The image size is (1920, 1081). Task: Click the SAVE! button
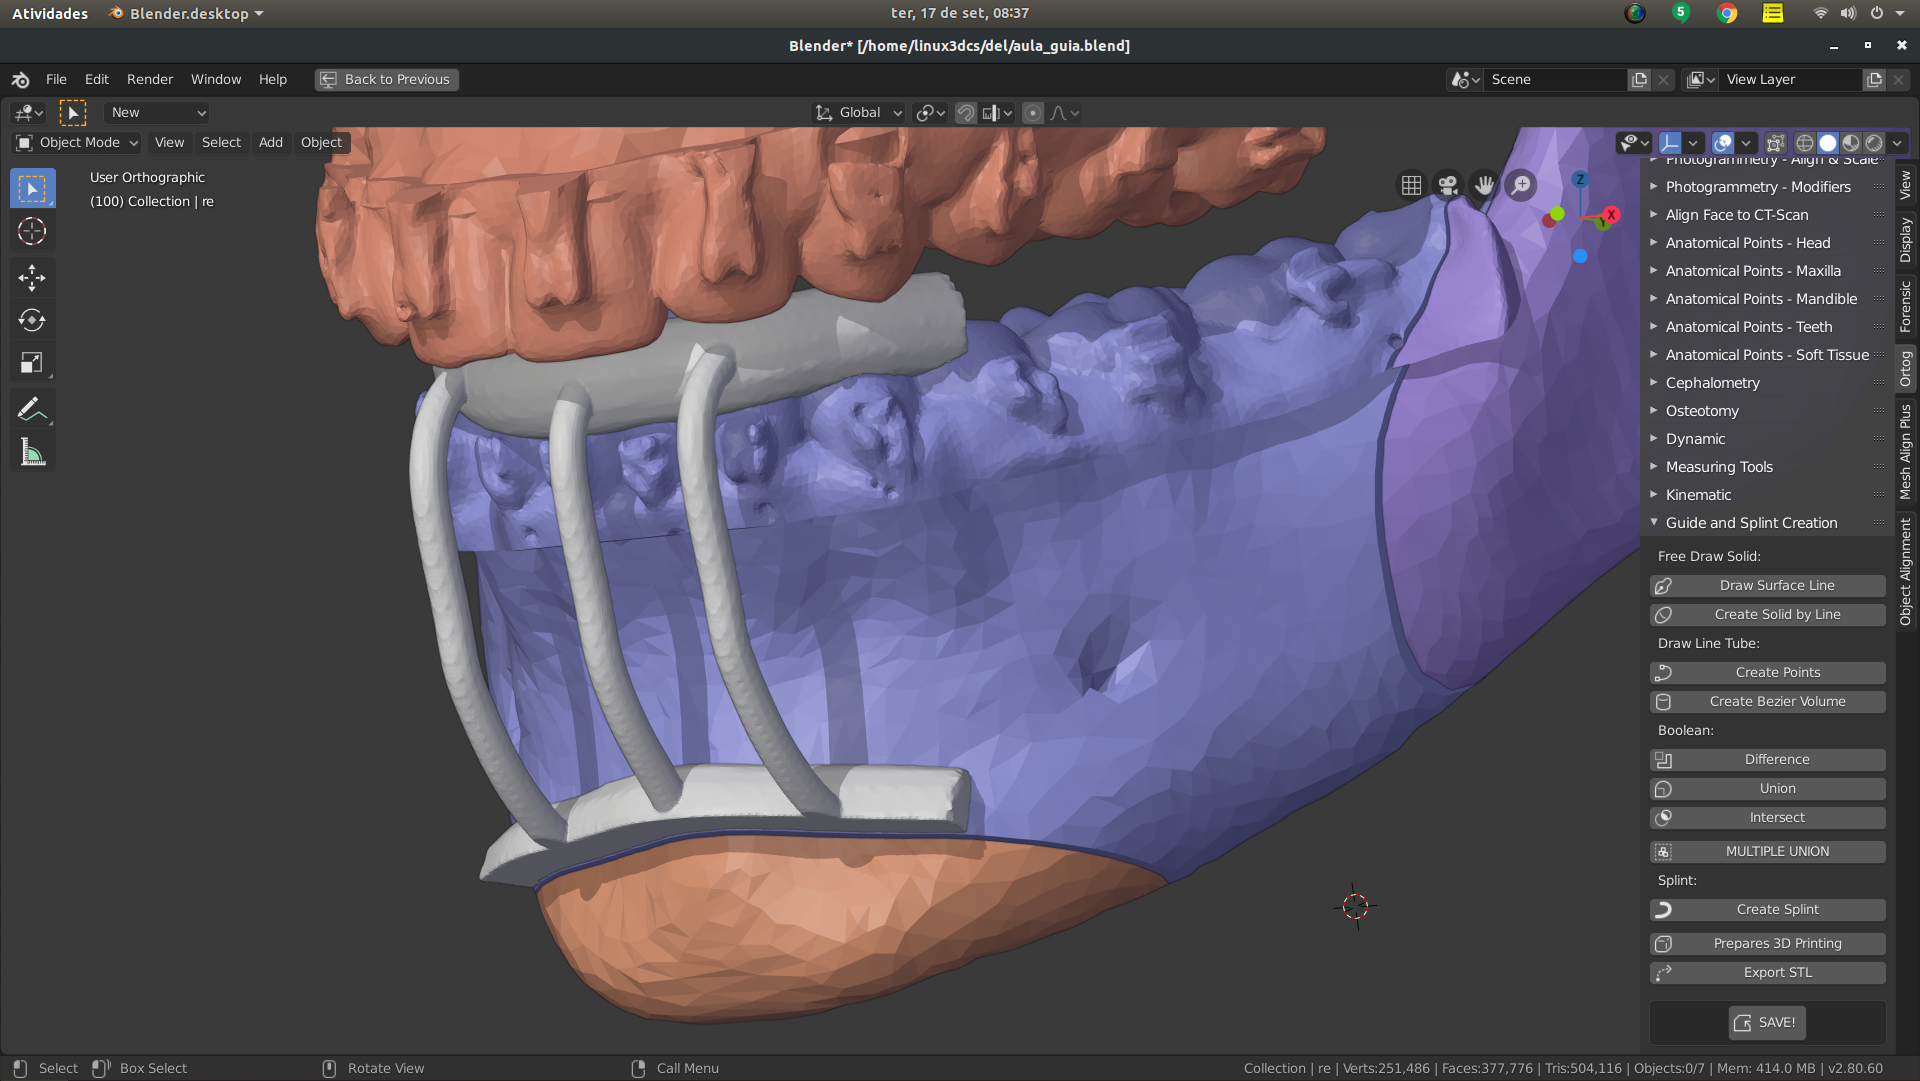point(1767,1023)
